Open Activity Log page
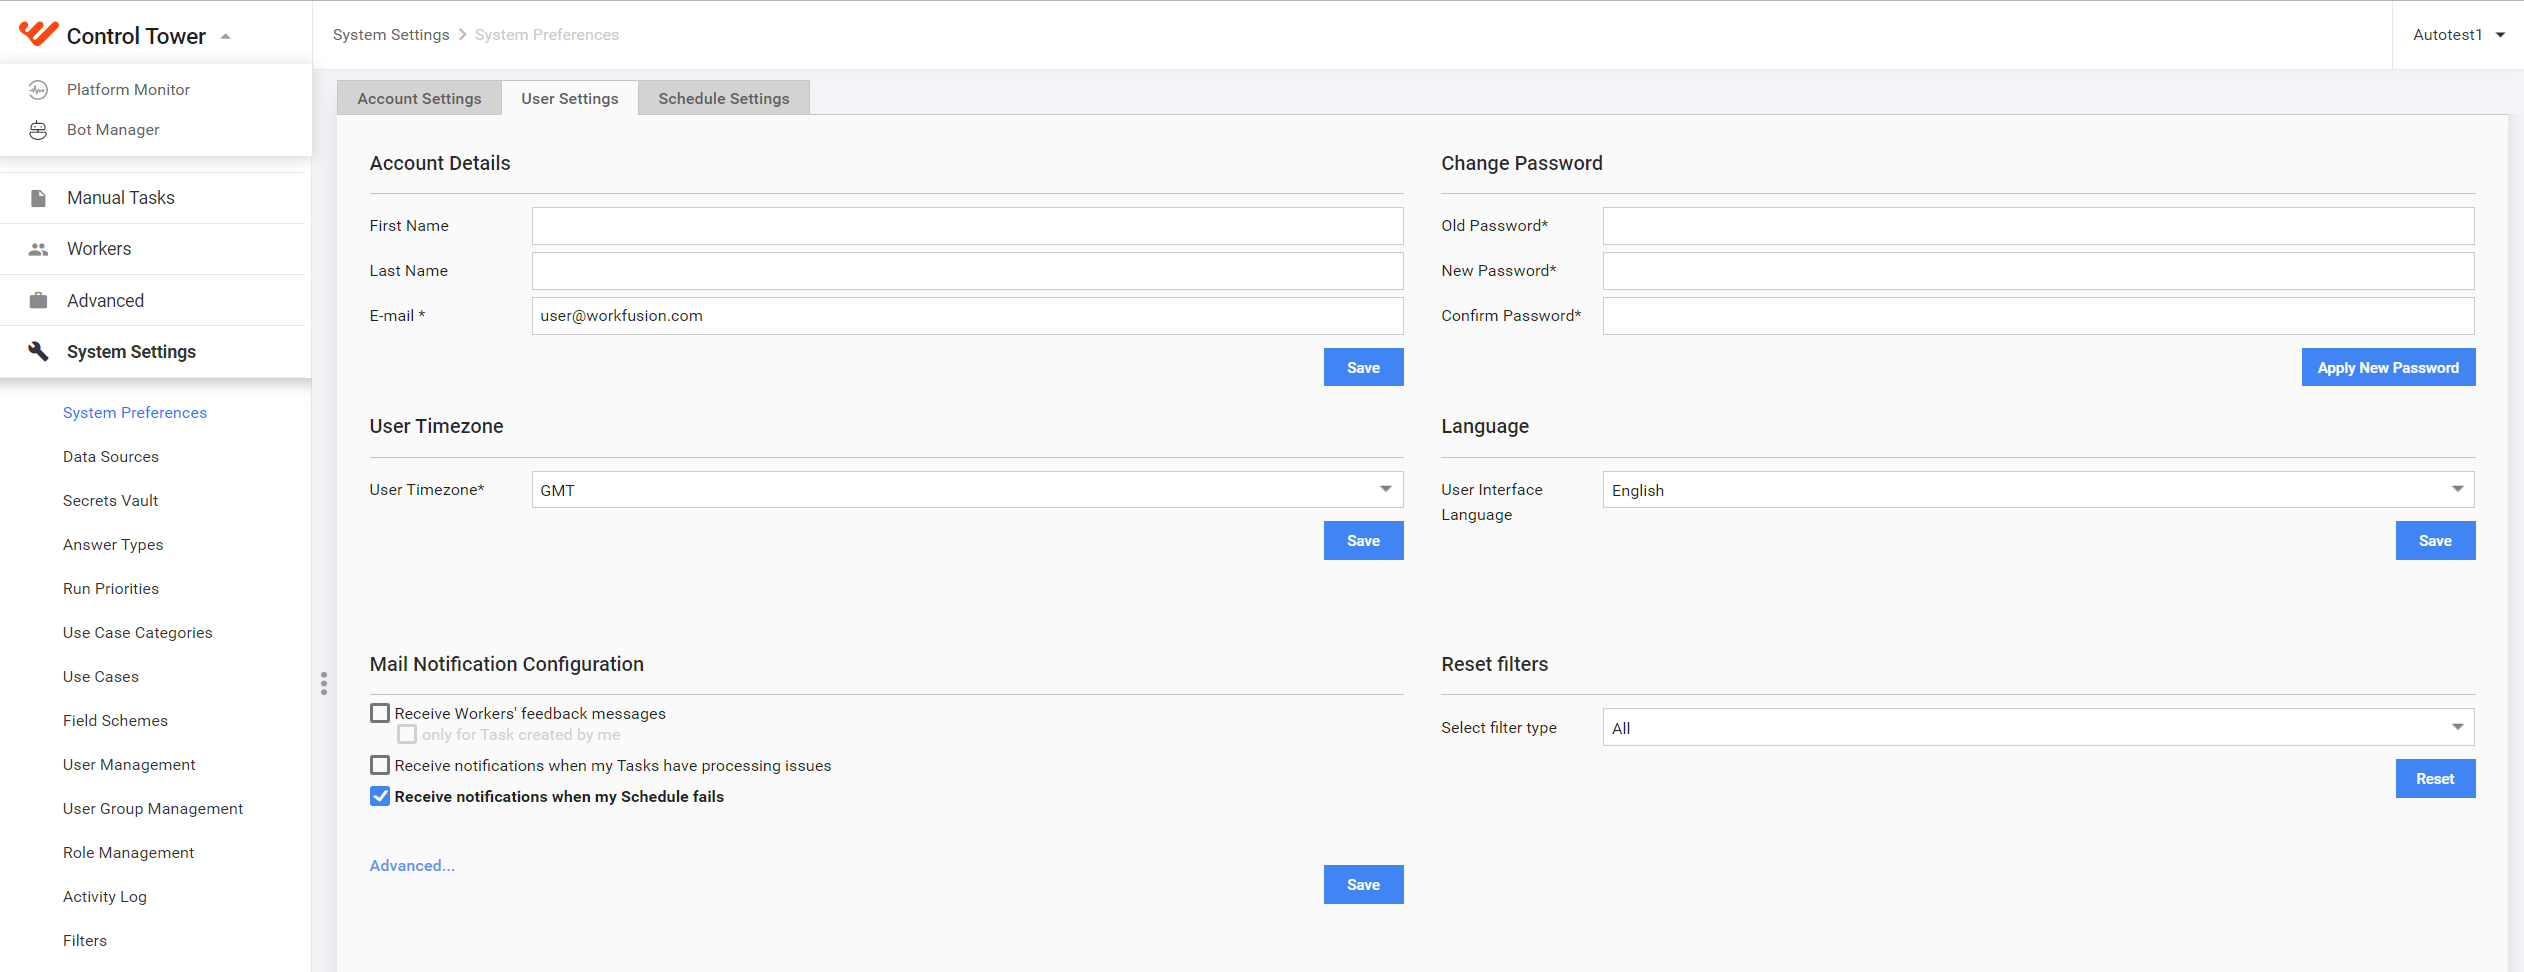 [105, 897]
